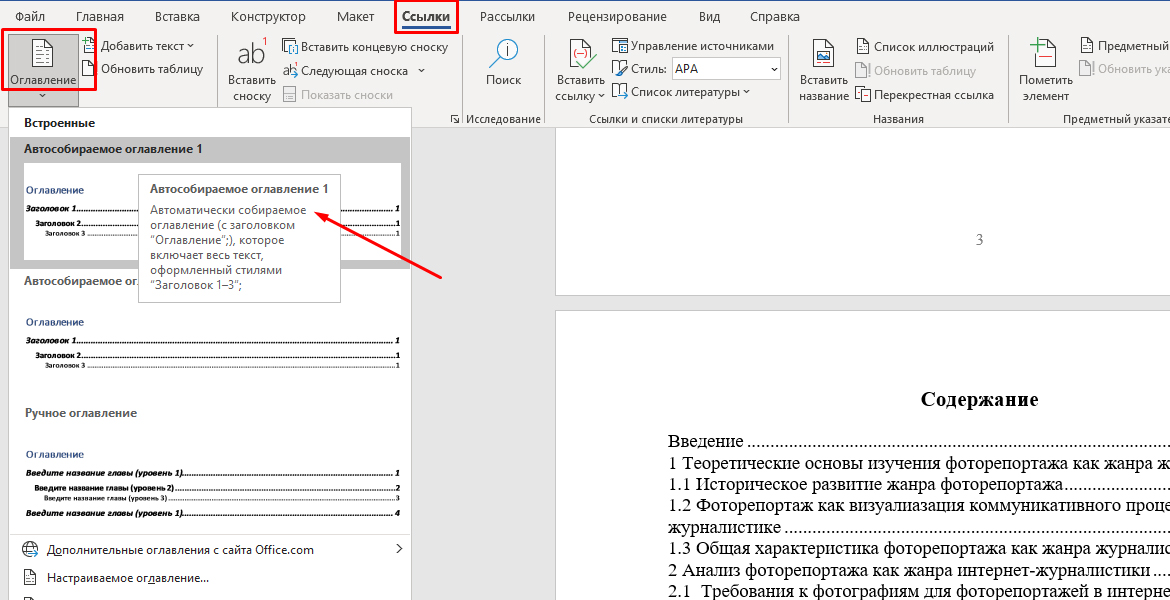
Task: Open the Сноски group dialog launcher
Action: point(454,119)
